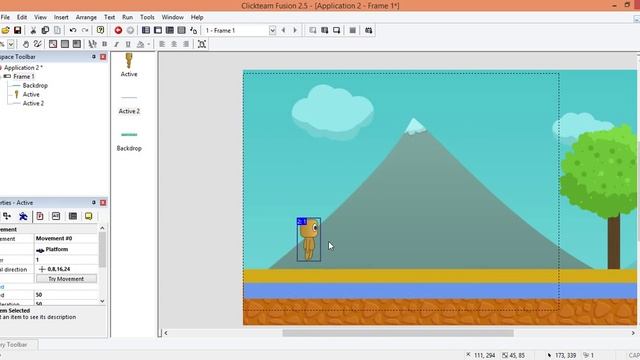Select Active 2 in workspace tree
This screenshot has height=360, width=640.
(x=33, y=103)
